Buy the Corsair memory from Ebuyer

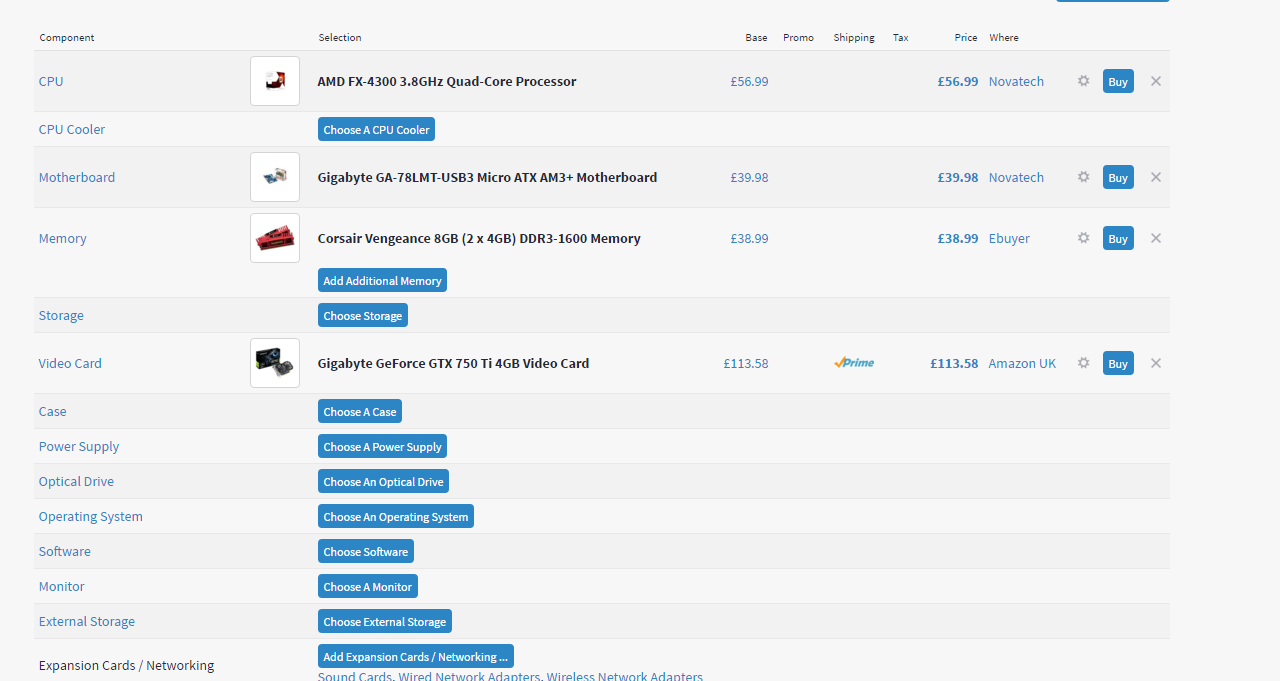[x=1118, y=238]
